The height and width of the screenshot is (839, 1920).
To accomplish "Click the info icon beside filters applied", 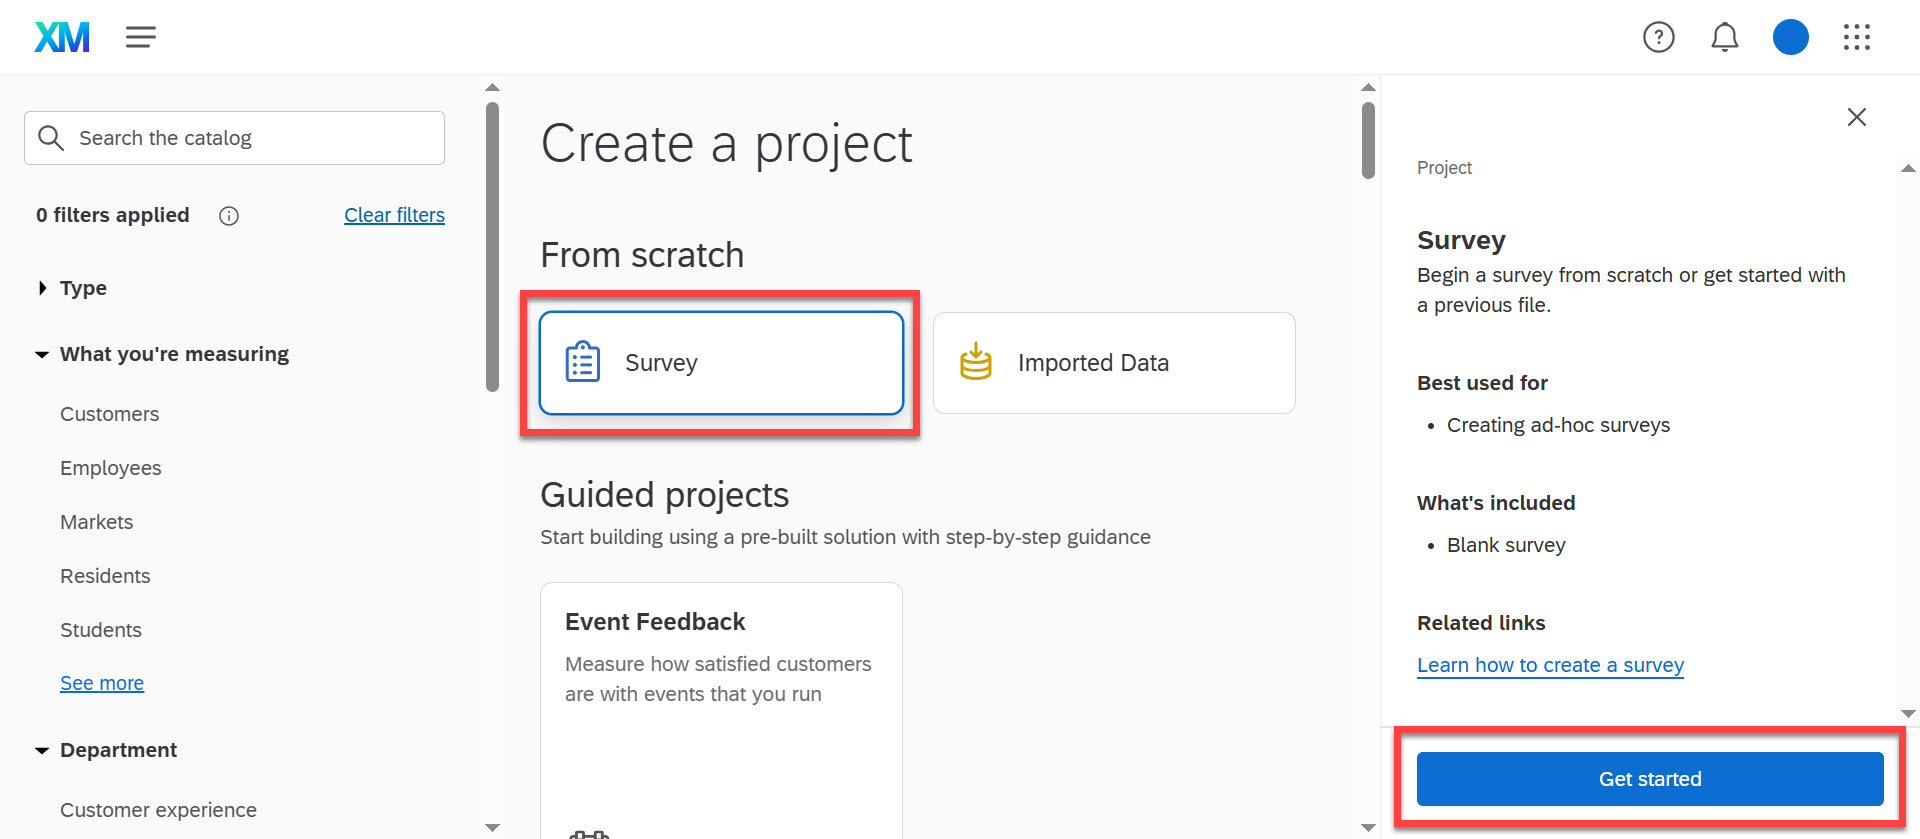I will pos(228,215).
